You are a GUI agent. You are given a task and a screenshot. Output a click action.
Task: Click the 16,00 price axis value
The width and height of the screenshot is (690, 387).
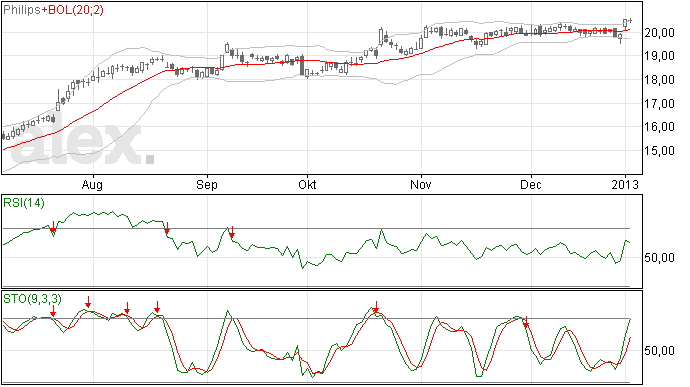659,127
